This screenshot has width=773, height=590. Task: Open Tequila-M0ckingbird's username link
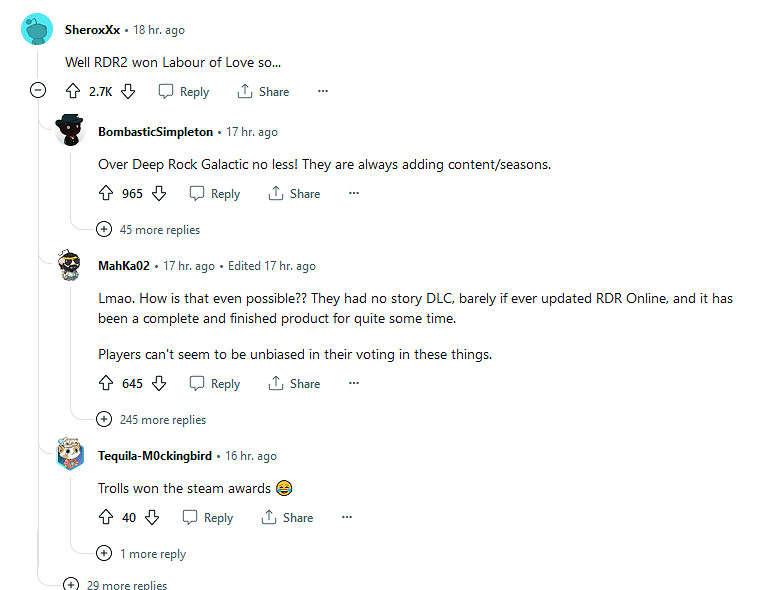click(155, 456)
